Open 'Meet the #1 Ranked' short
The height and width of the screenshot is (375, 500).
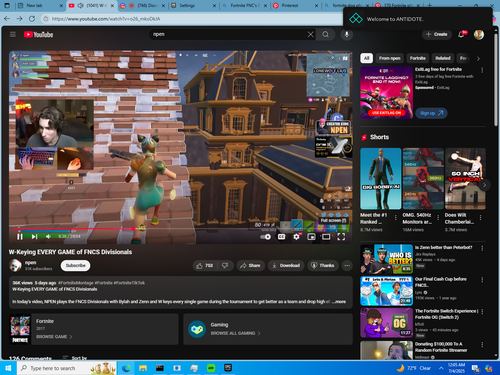[381, 179]
